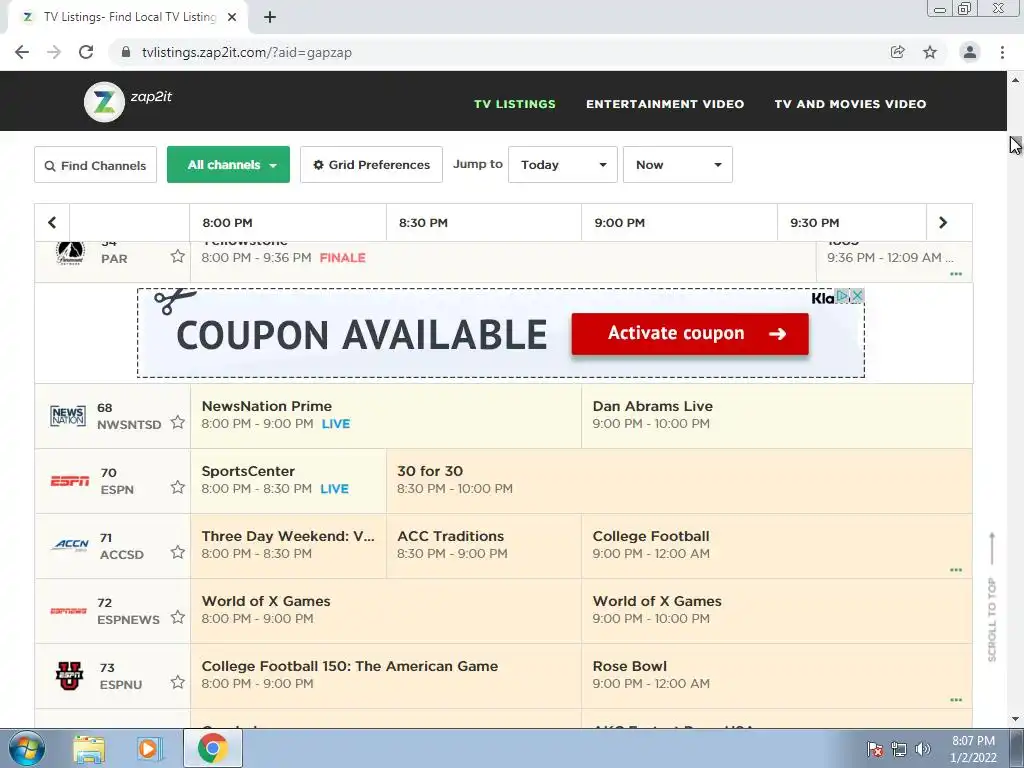Open SportsCenter listing

point(289,480)
